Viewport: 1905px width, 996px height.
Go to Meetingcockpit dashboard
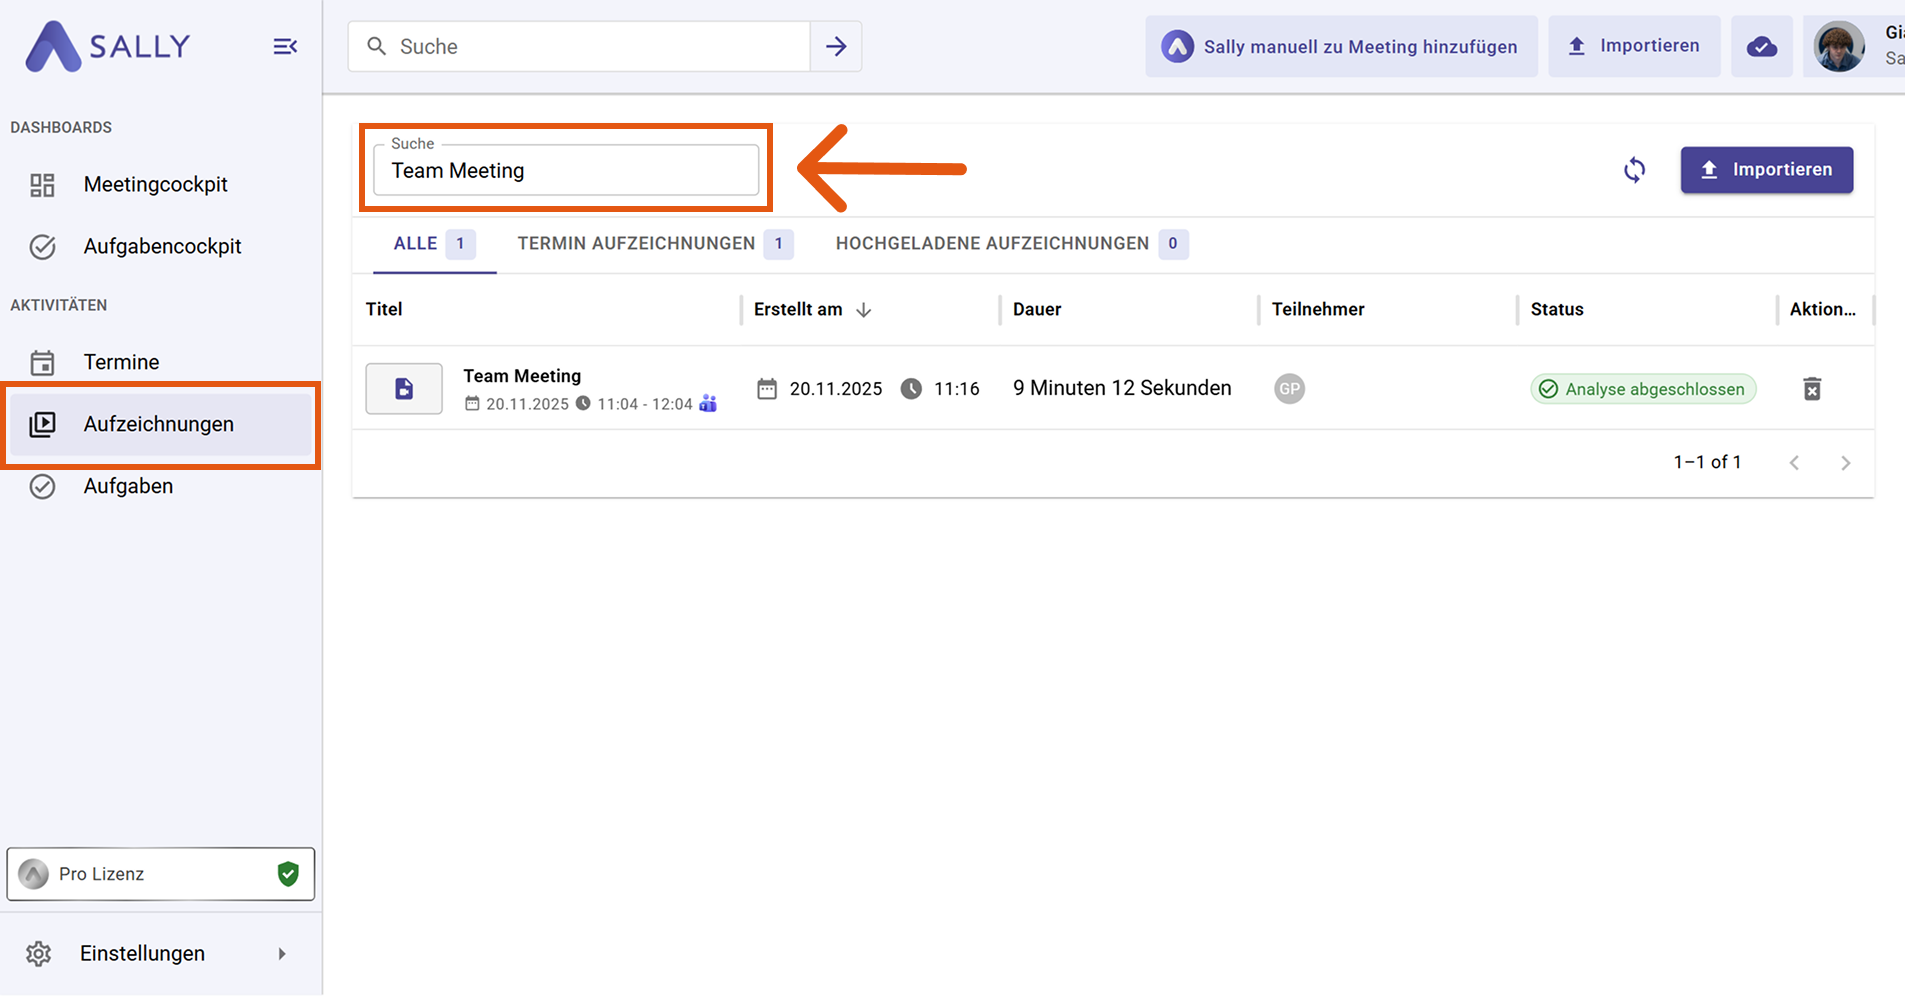(155, 185)
